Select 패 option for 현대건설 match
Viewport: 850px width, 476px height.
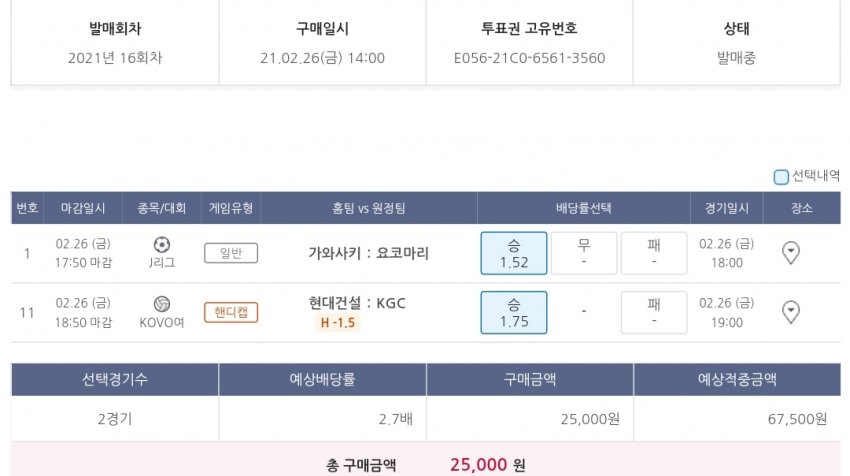(x=654, y=312)
